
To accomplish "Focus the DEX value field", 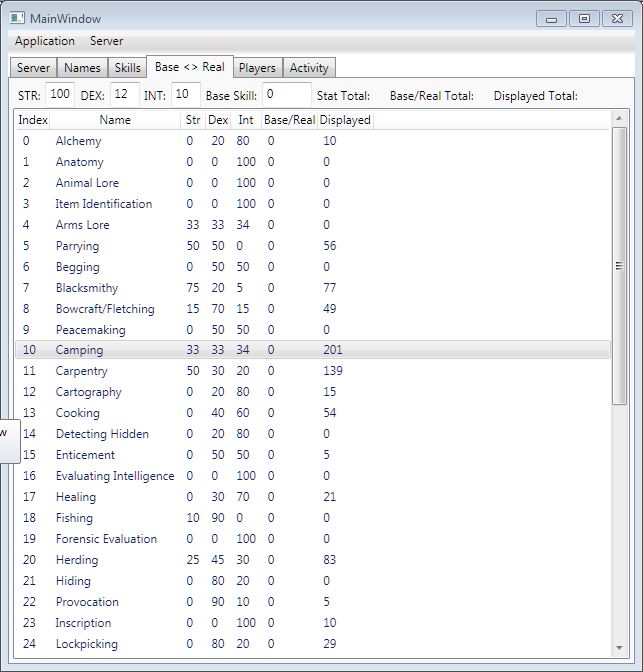I will tap(124, 94).
